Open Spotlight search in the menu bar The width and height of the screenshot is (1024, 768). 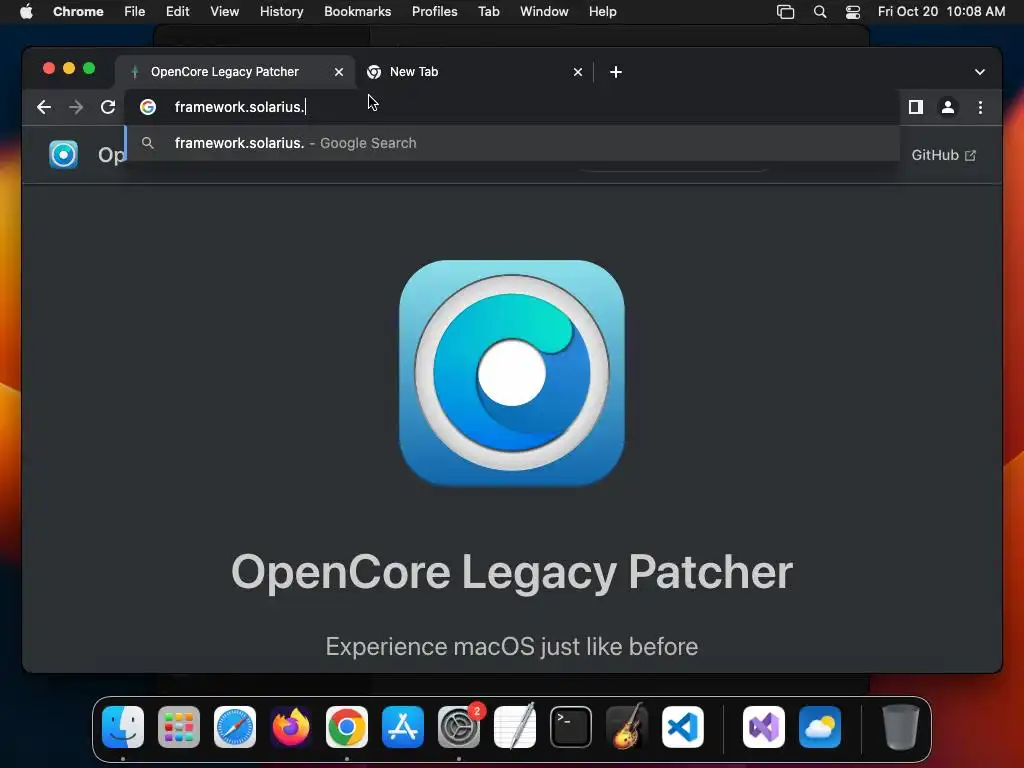(820, 12)
